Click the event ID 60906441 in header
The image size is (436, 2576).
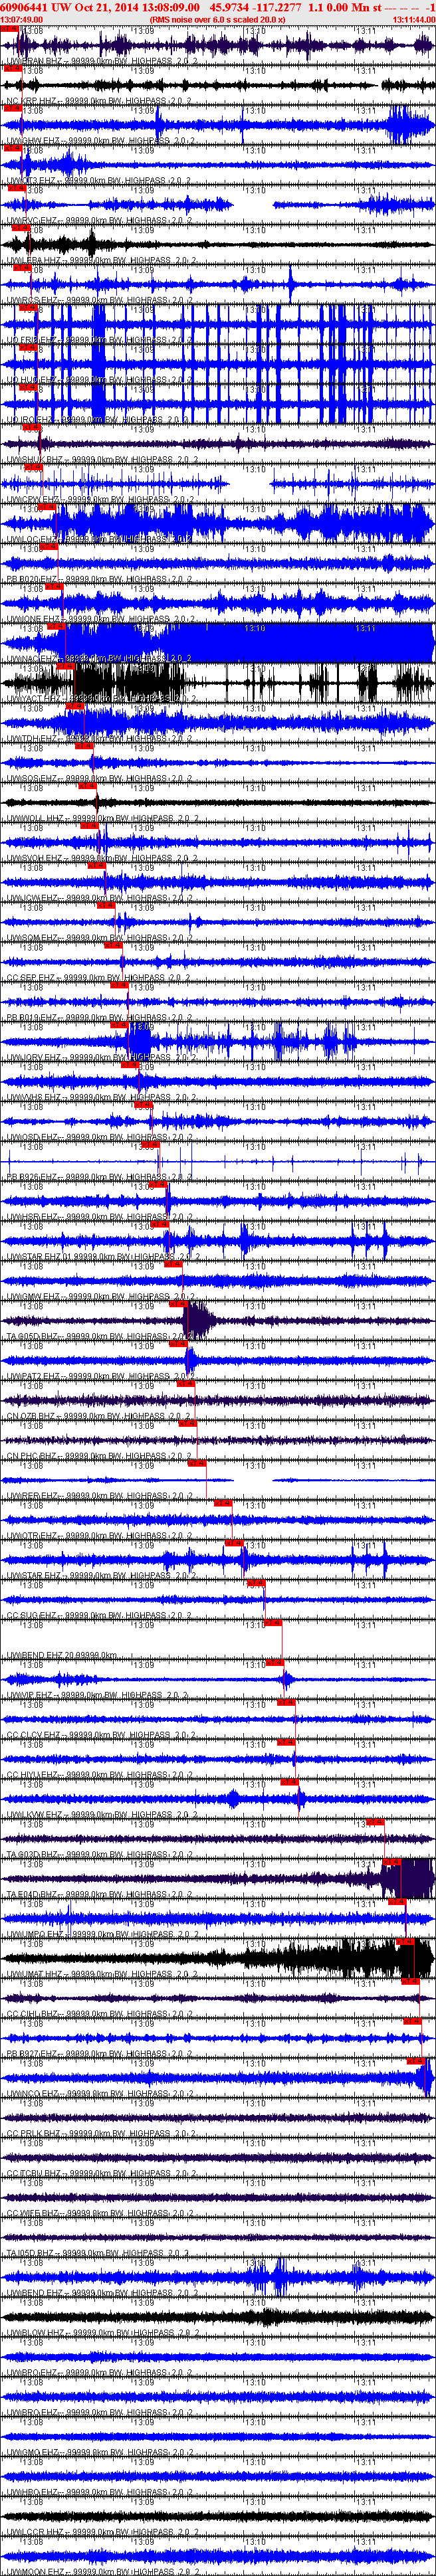(x=24, y=7)
